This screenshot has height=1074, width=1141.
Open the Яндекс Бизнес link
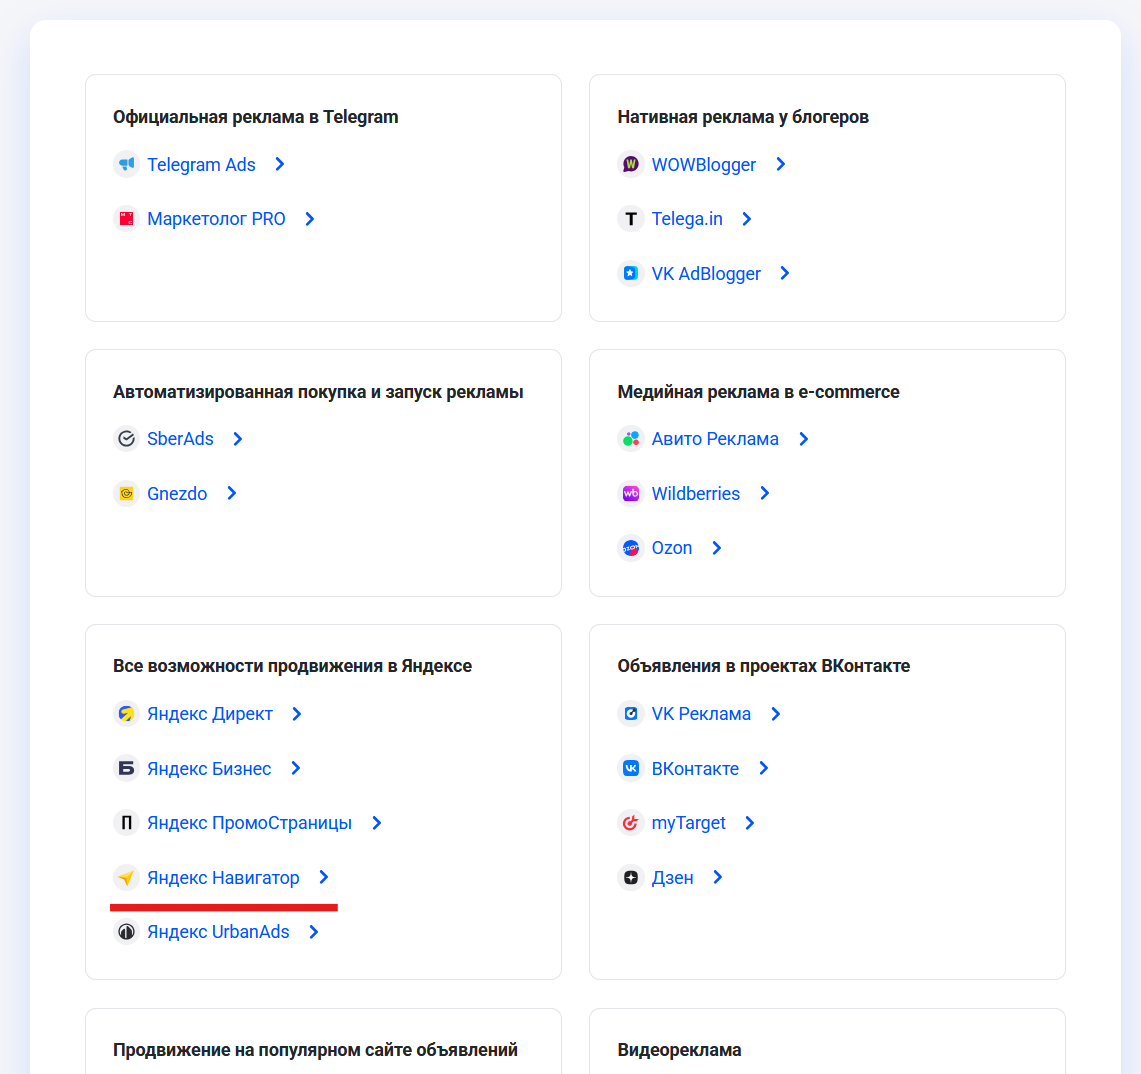coord(209,768)
